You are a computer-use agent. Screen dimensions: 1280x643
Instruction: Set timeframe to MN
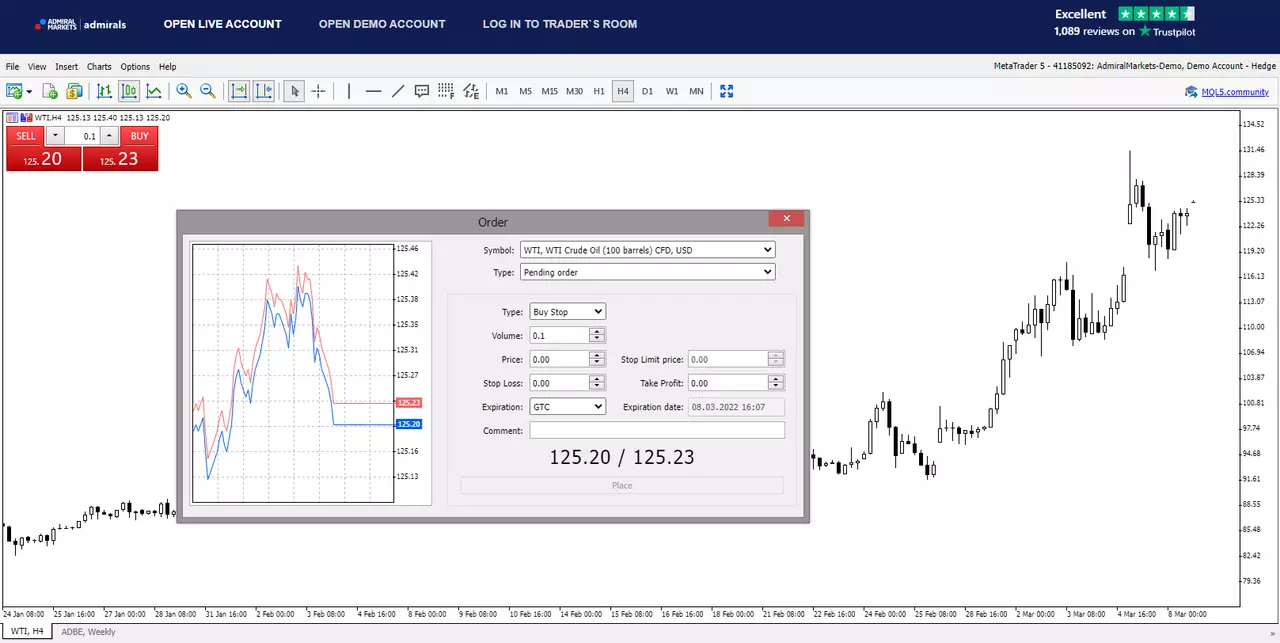(696, 91)
